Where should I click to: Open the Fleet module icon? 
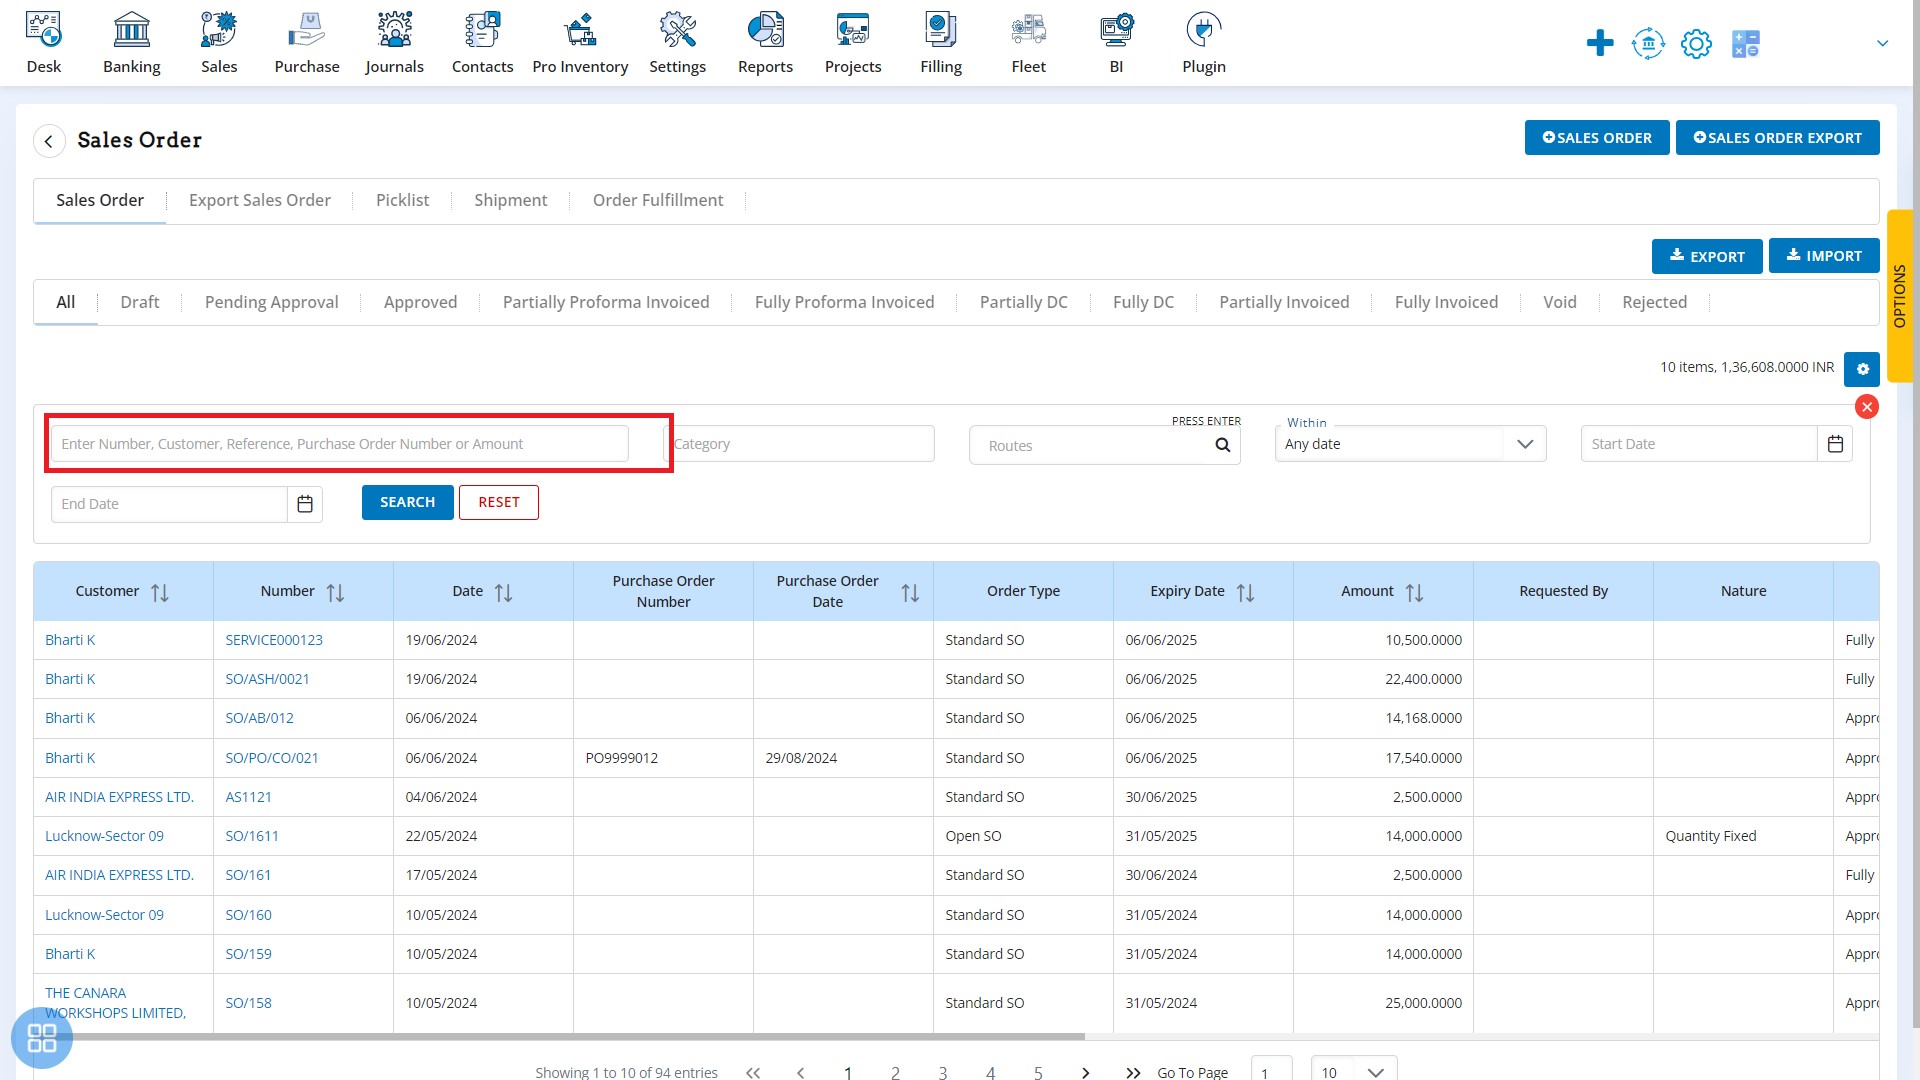(1029, 42)
